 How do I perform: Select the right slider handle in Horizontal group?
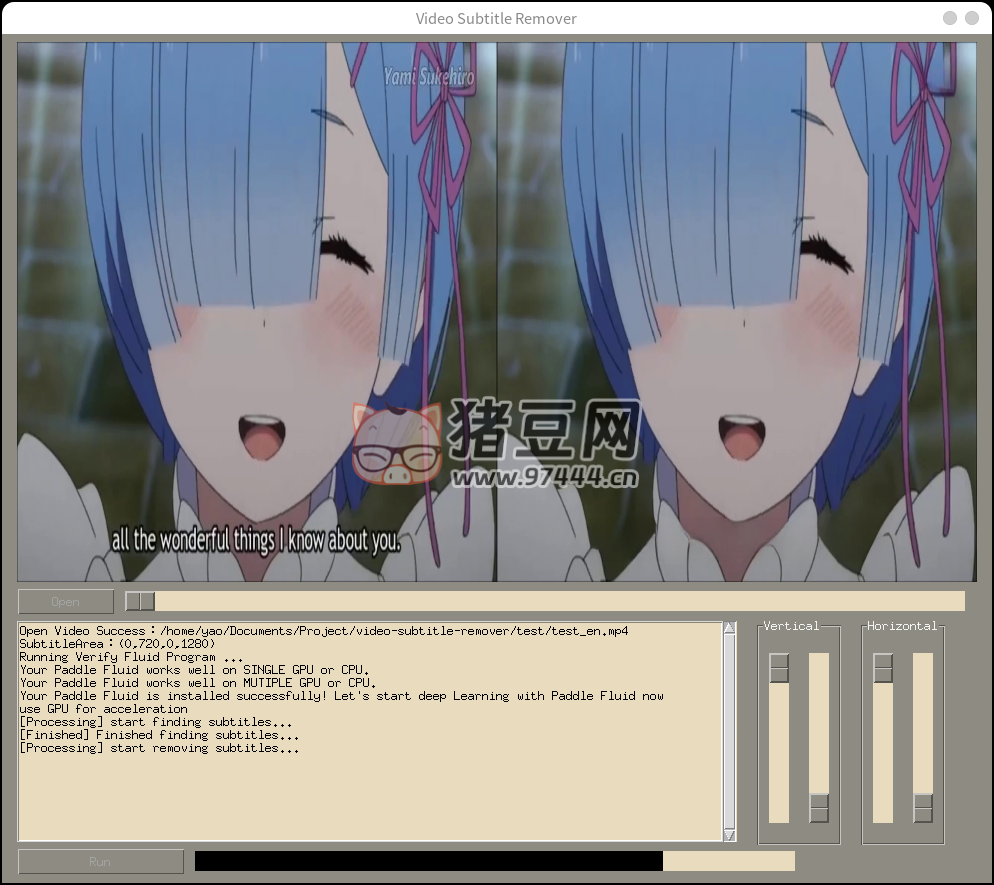coord(923,807)
